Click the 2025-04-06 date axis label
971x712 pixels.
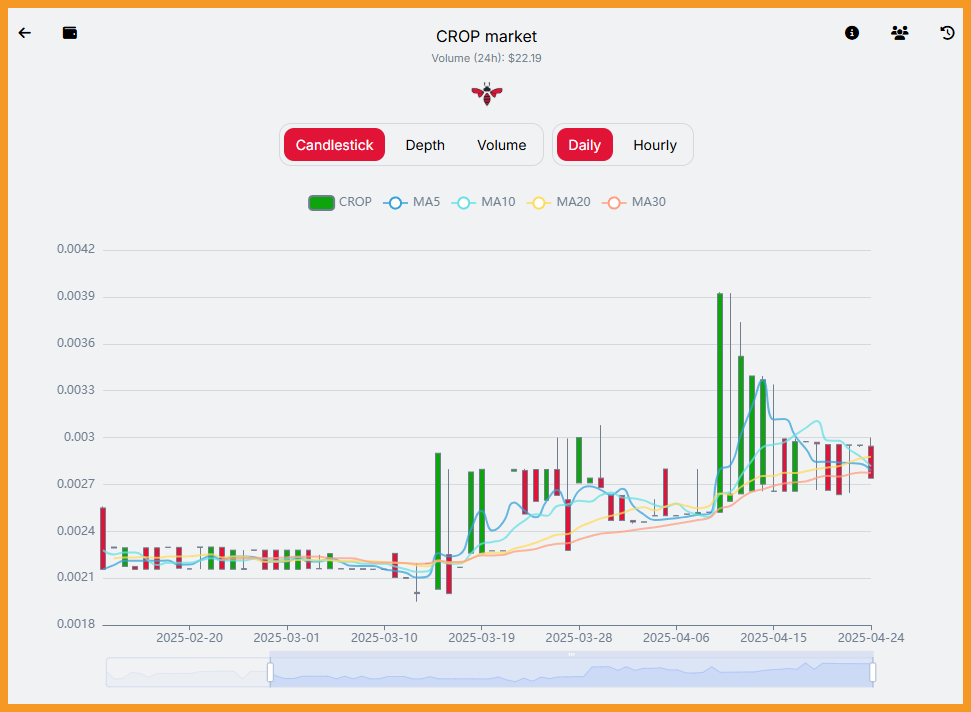point(676,638)
